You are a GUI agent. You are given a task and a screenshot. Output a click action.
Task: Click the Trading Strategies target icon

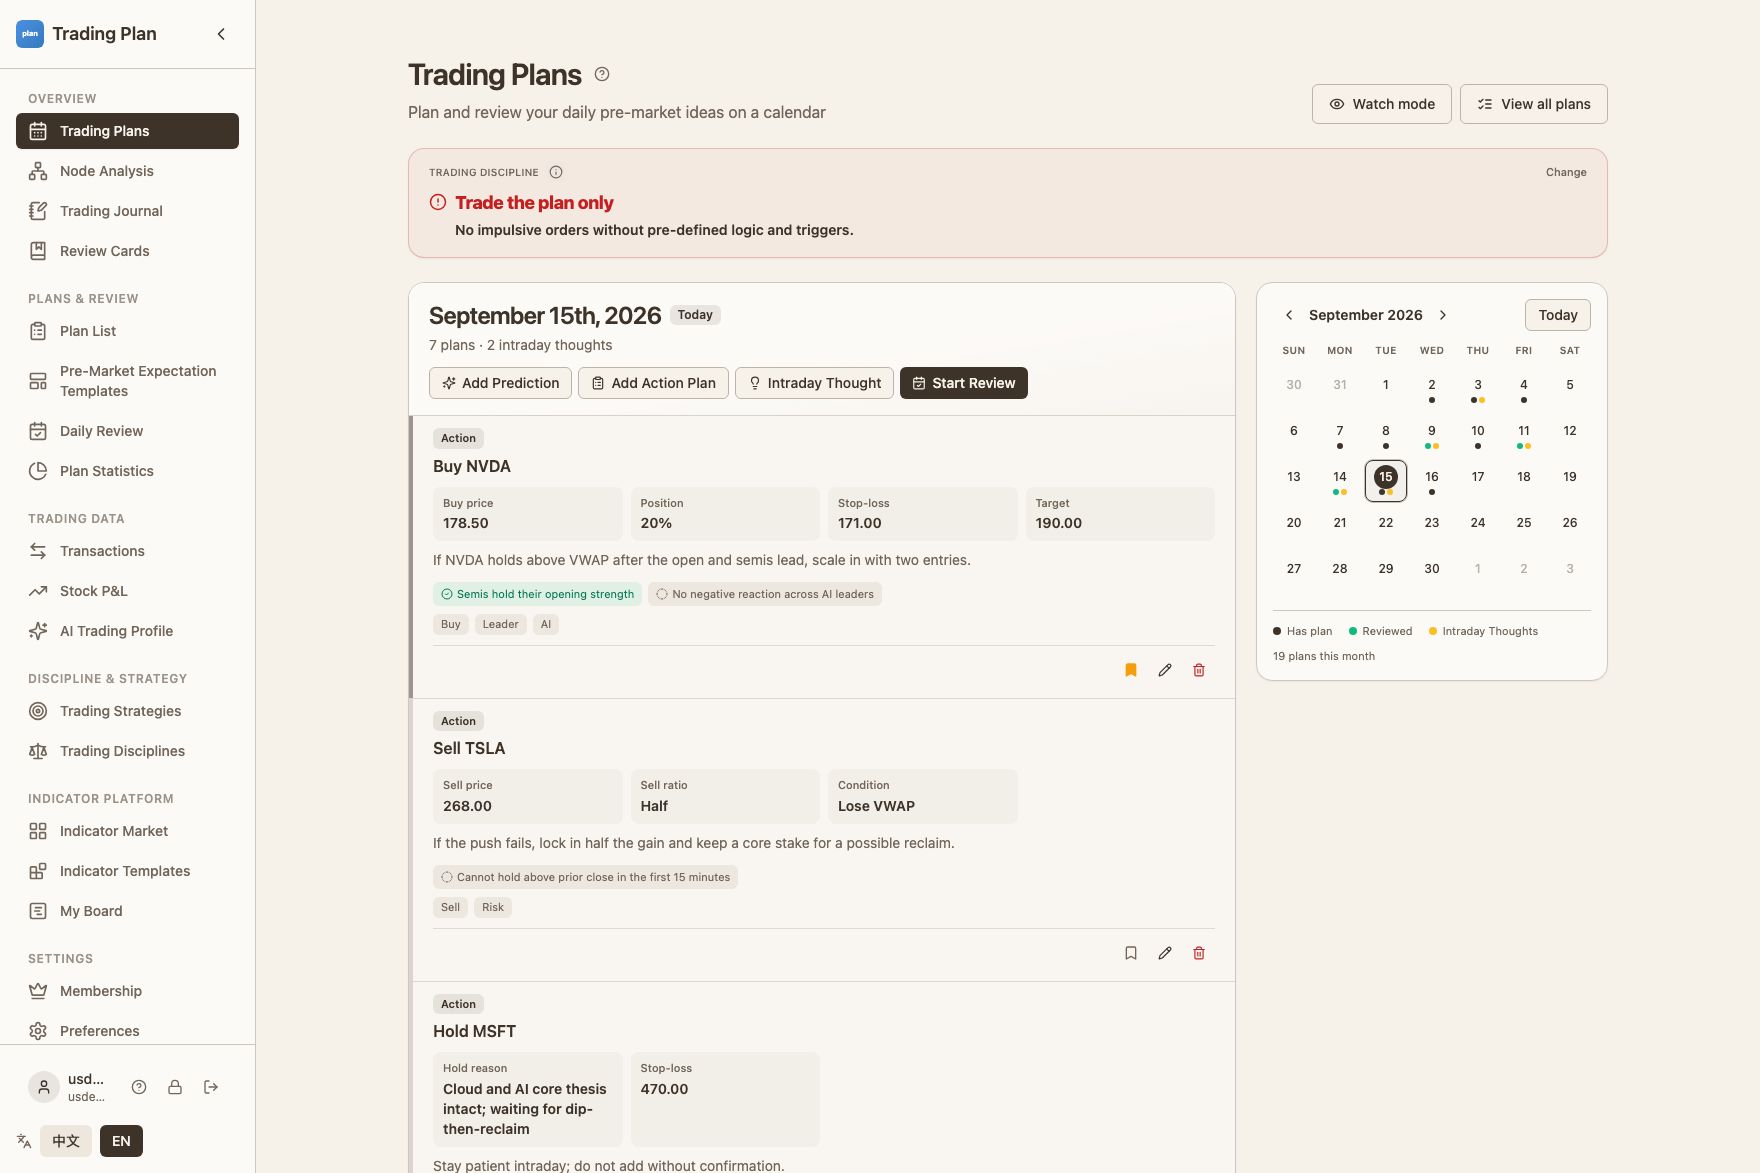coord(38,711)
